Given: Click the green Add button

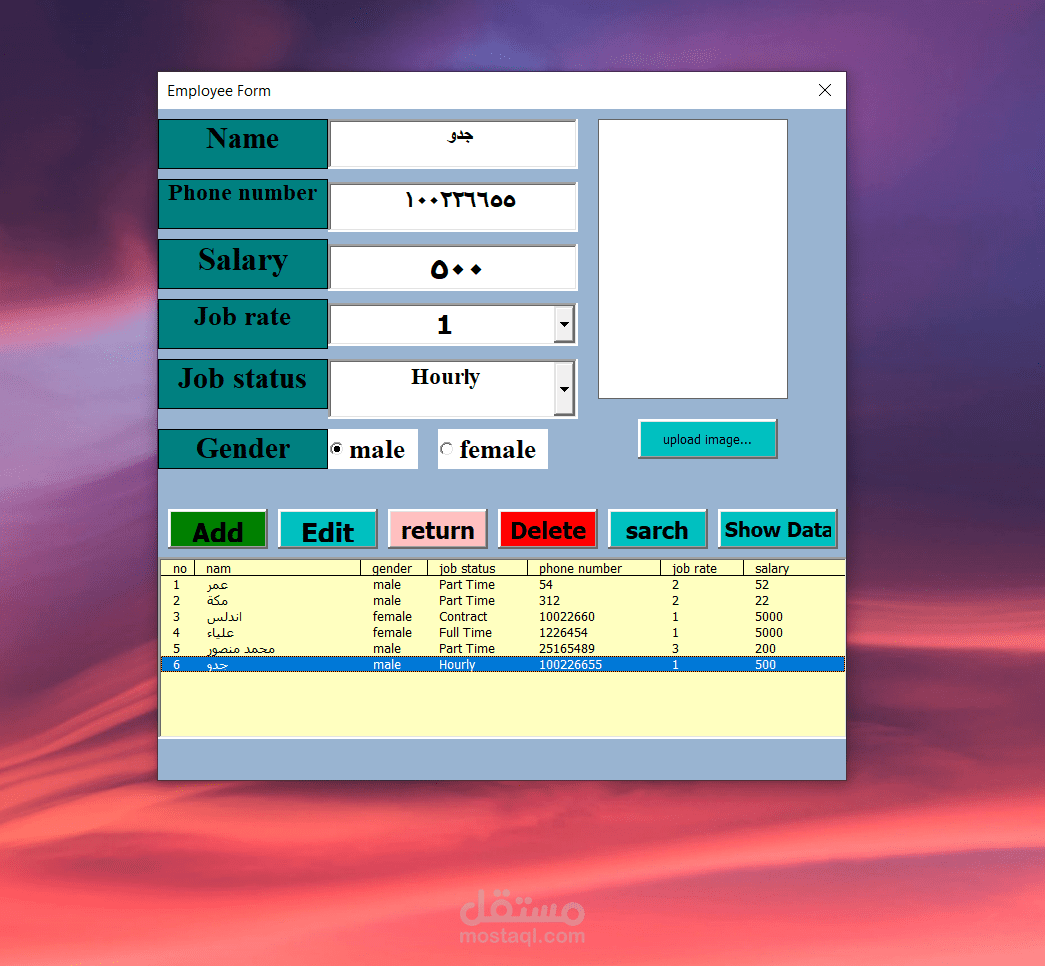Looking at the screenshot, I should [x=218, y=529].
